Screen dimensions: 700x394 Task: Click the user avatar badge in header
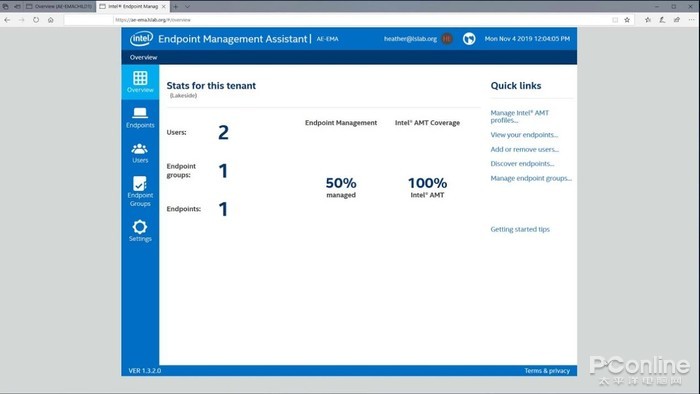[447, 39]
